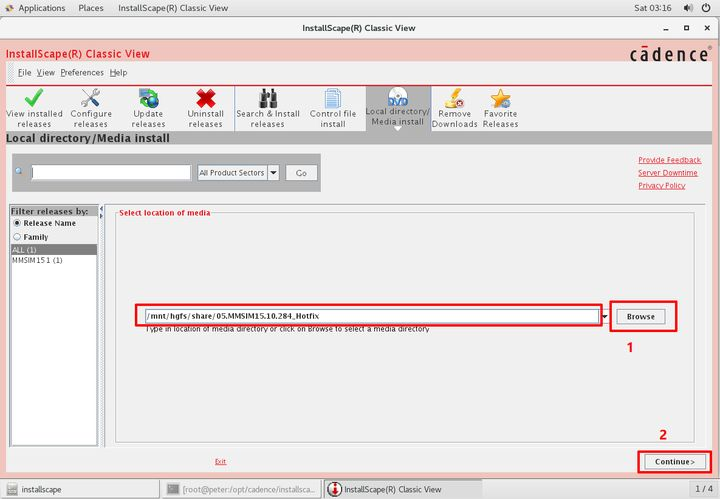The width and height of the screenshot is (720, 499).
Task: Select Release Name filter radio
Action: click(x=17, y=223)
